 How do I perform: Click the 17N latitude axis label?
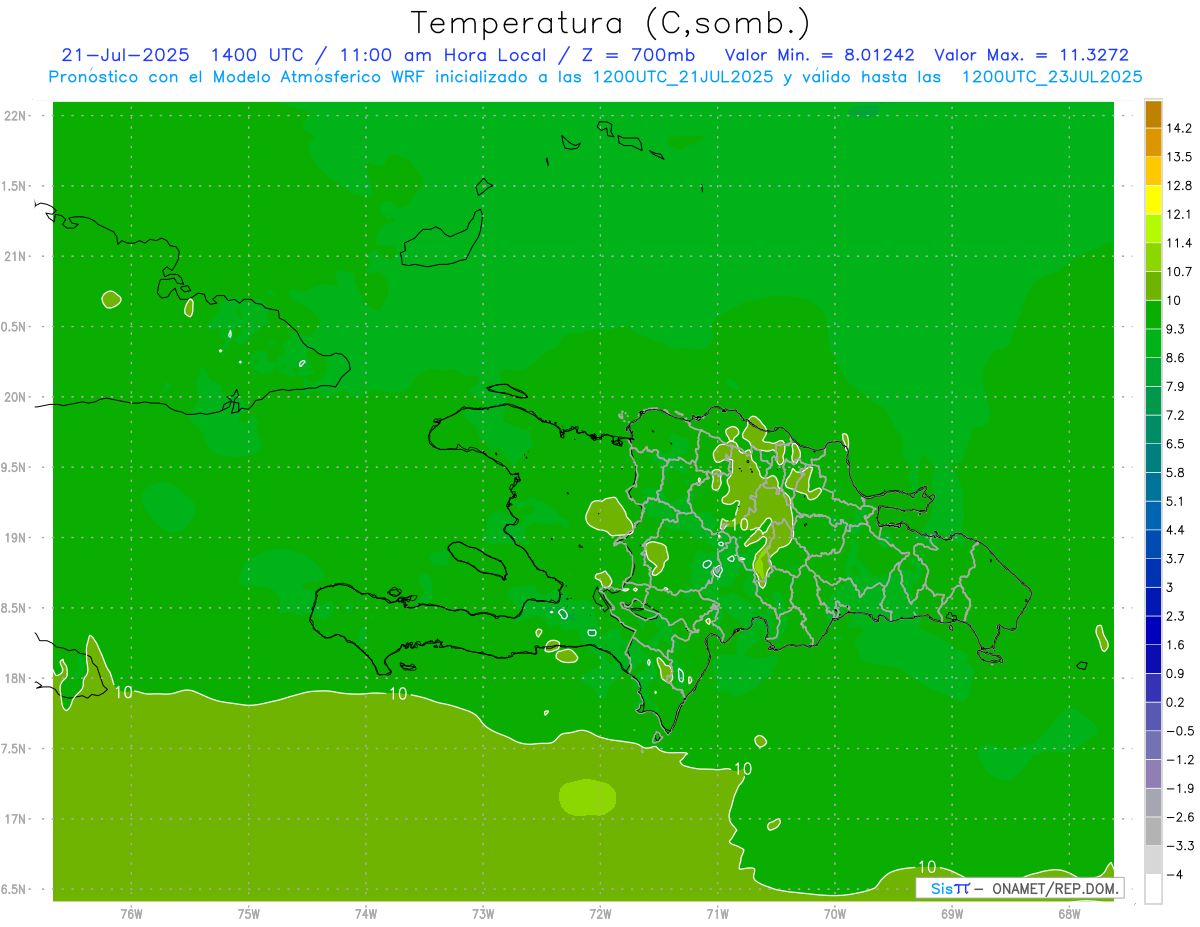pos(15,819)
